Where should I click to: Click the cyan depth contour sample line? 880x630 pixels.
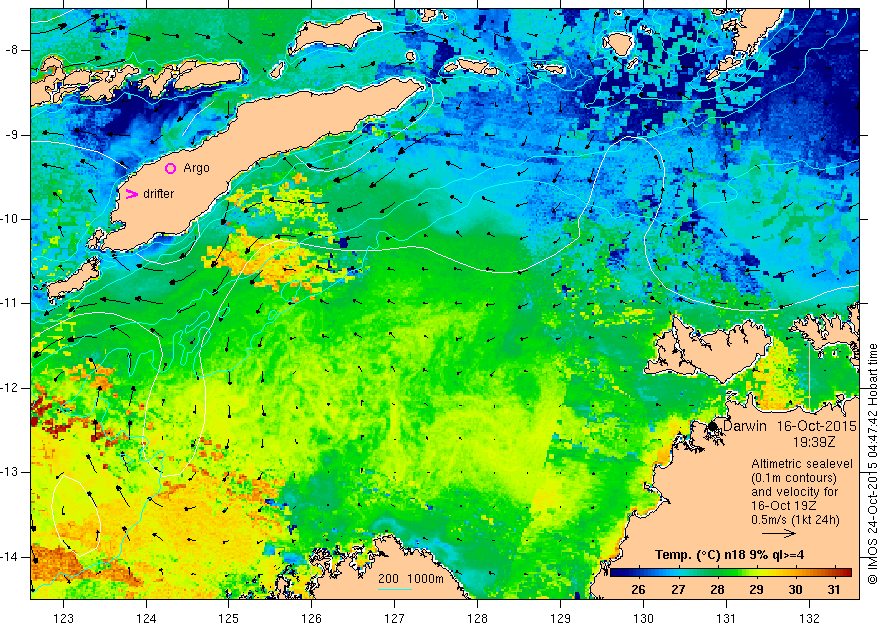395,589
